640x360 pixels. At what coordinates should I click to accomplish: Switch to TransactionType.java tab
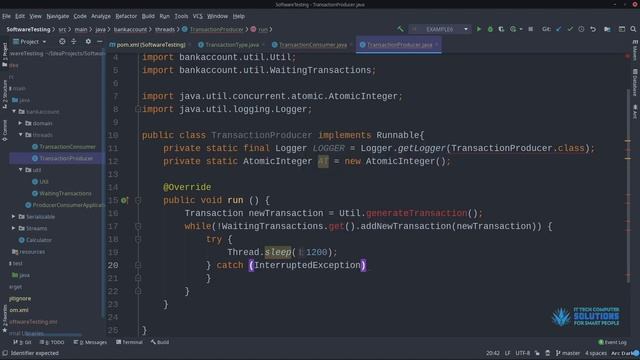(232, 45)
